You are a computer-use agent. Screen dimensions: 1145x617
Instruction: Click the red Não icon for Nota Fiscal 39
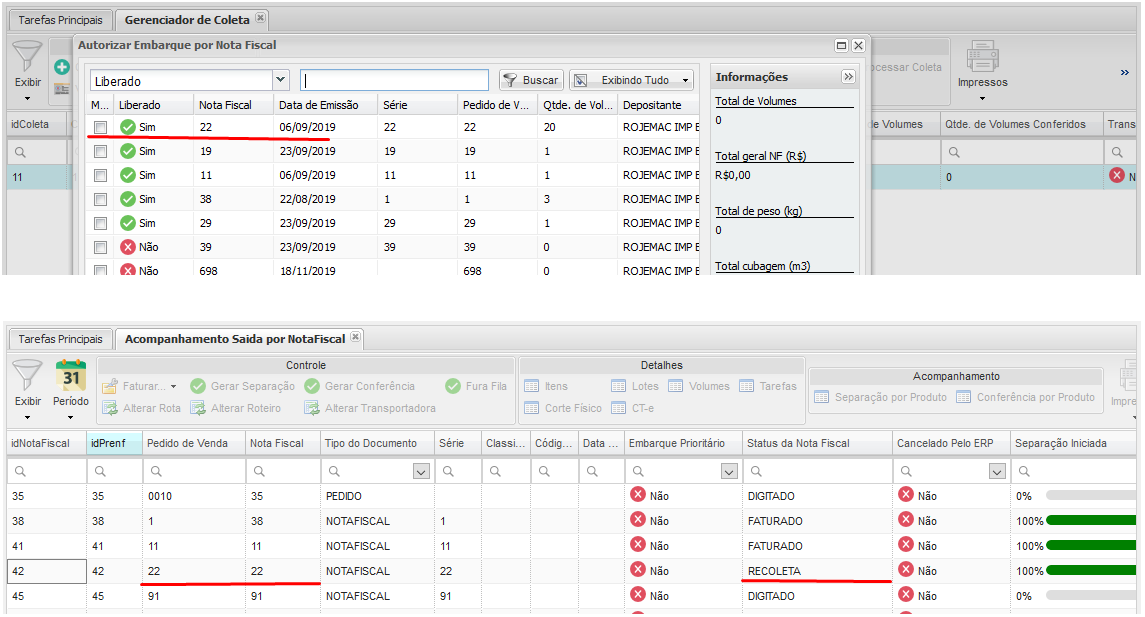(x=128, y=247)
